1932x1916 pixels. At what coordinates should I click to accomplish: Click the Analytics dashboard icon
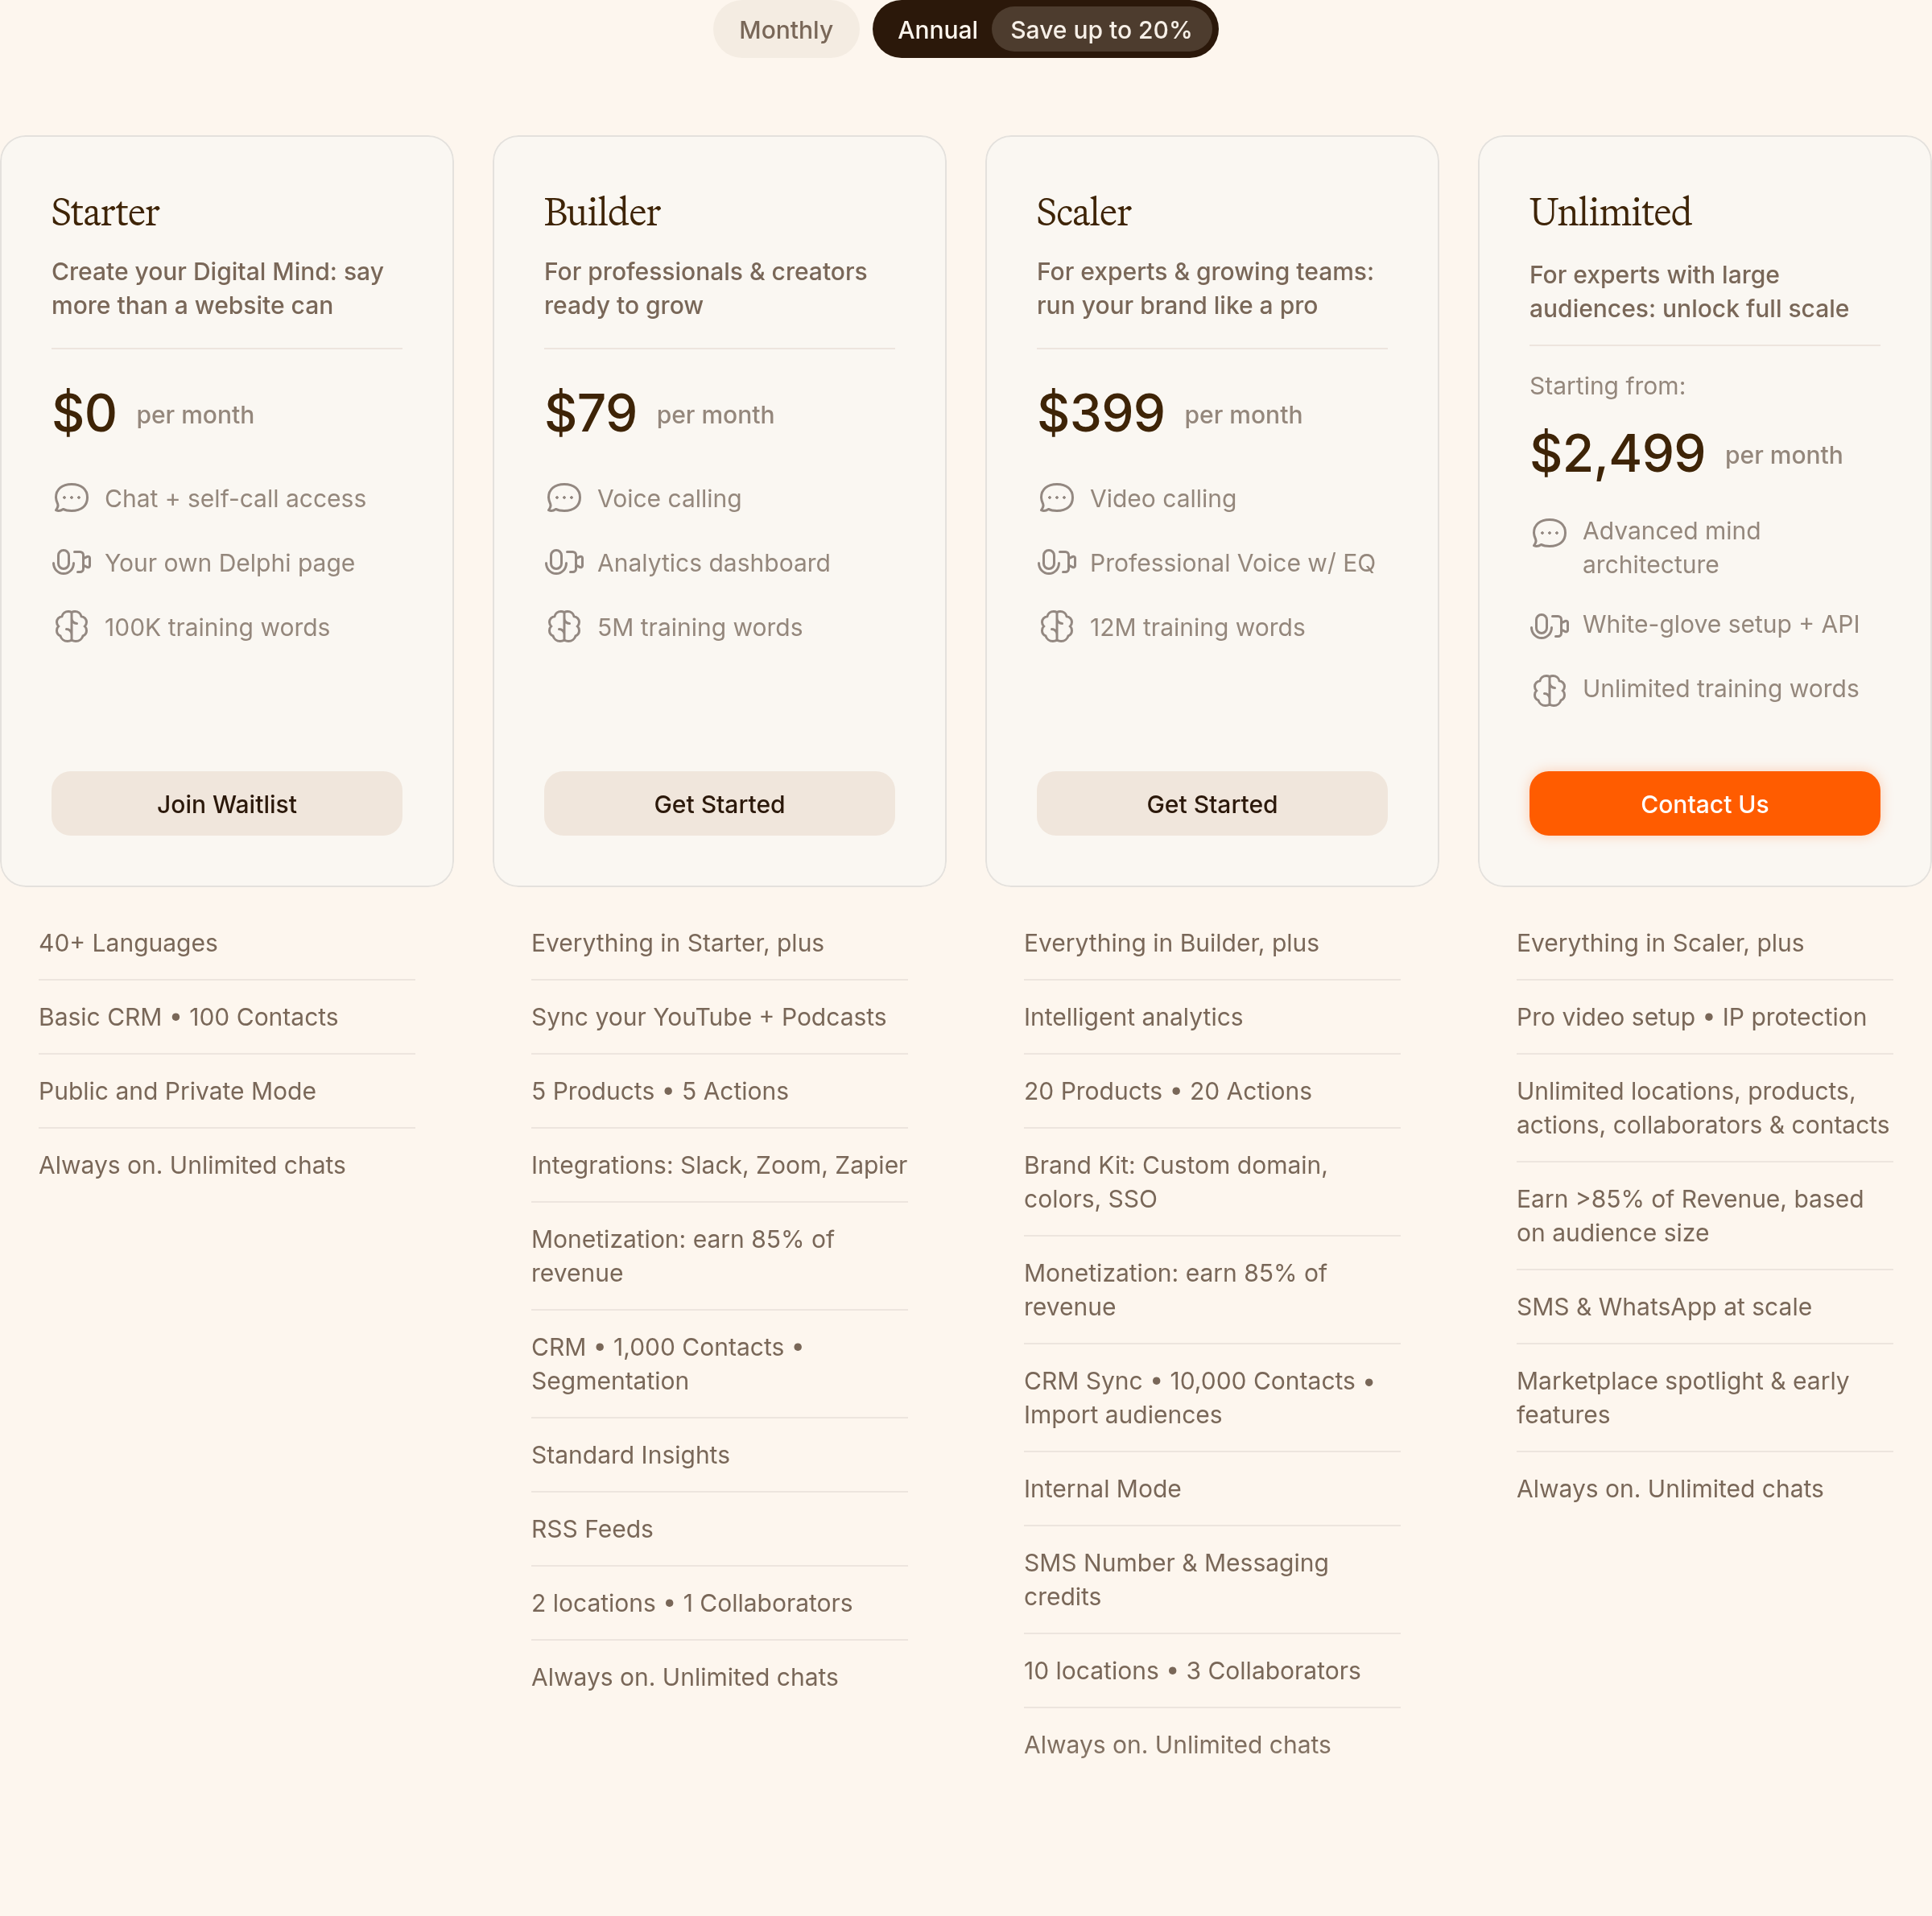564,562
